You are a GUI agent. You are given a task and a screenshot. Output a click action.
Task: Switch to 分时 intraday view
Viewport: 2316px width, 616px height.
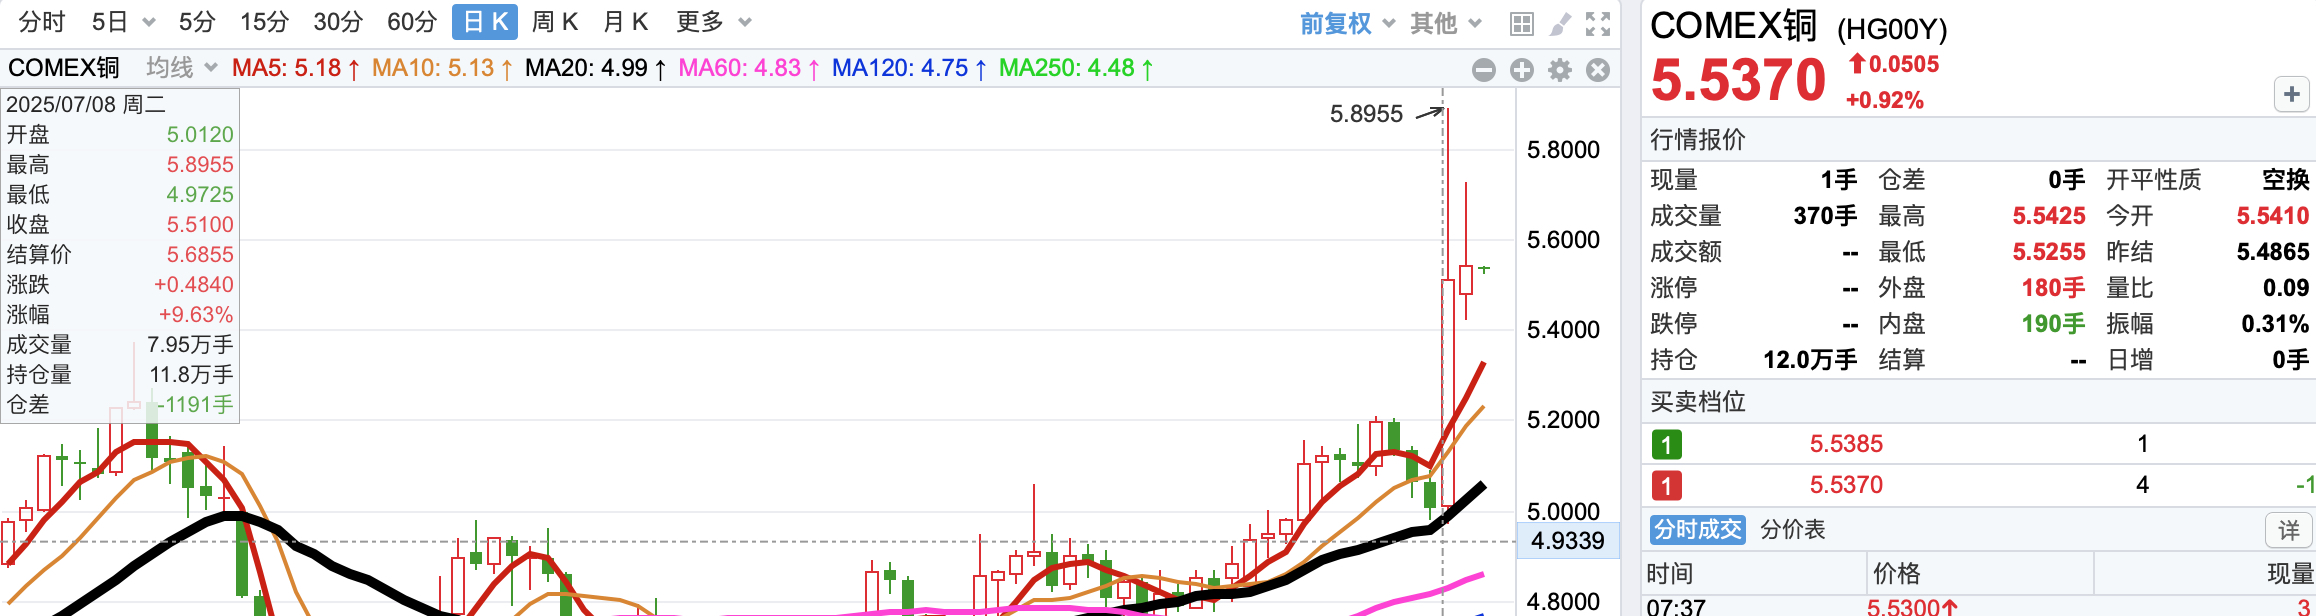(41, 22)
